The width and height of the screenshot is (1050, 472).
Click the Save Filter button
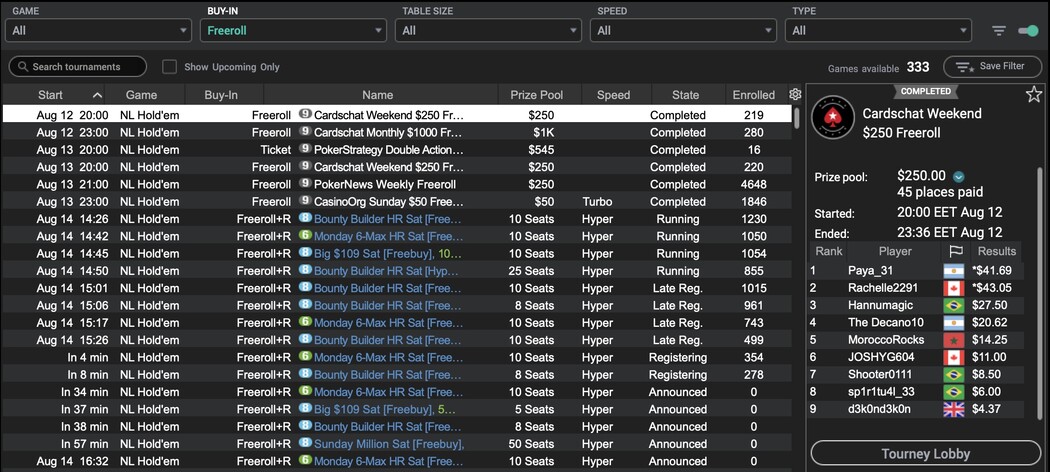coord(992,67)
